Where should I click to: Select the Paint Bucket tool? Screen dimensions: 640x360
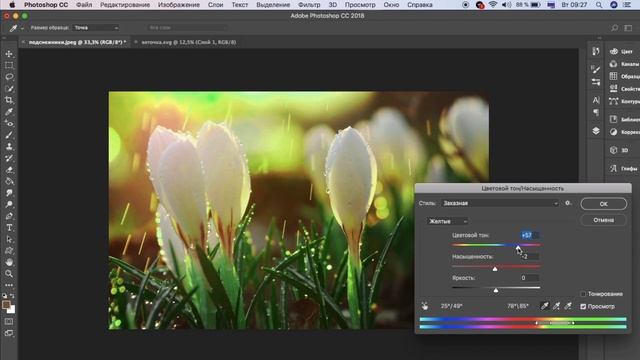(x=9, y=181)
